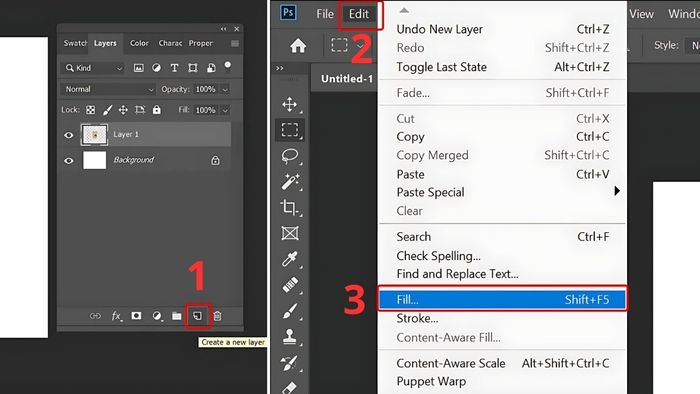Select the Magic Wand tool
Image resolution: width=700 pixels, height=394 pixels.
pyautogui.click(x=290, y=182)
